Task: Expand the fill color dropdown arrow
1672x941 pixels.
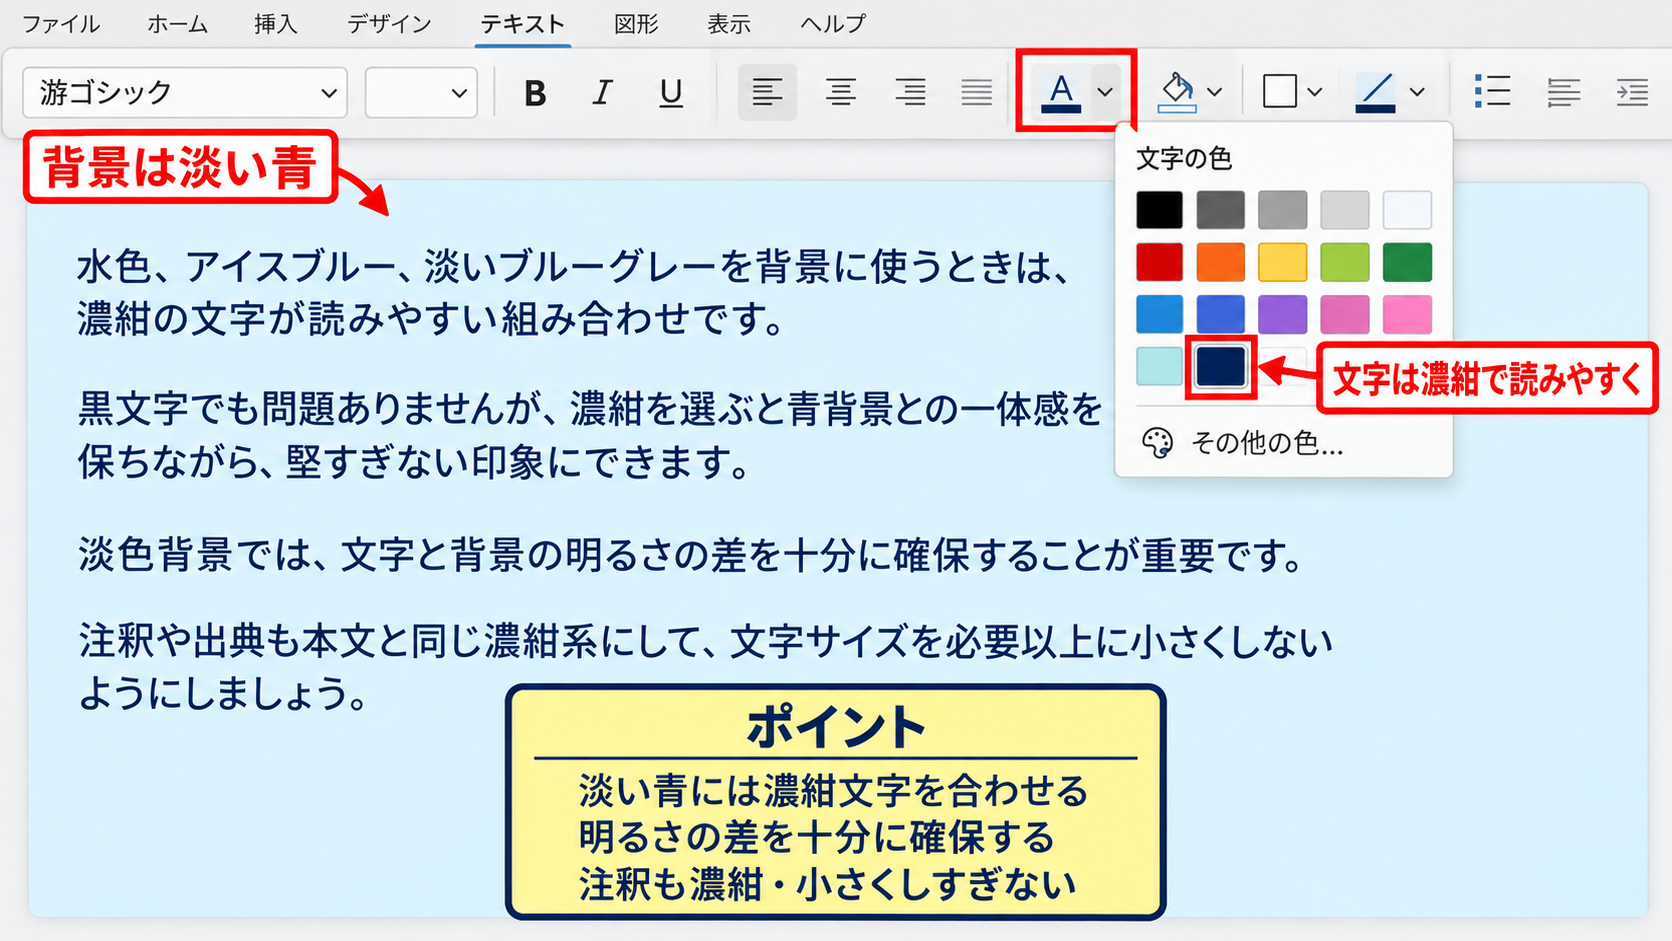Action: pyautogui.click(x=1214, y=92)
